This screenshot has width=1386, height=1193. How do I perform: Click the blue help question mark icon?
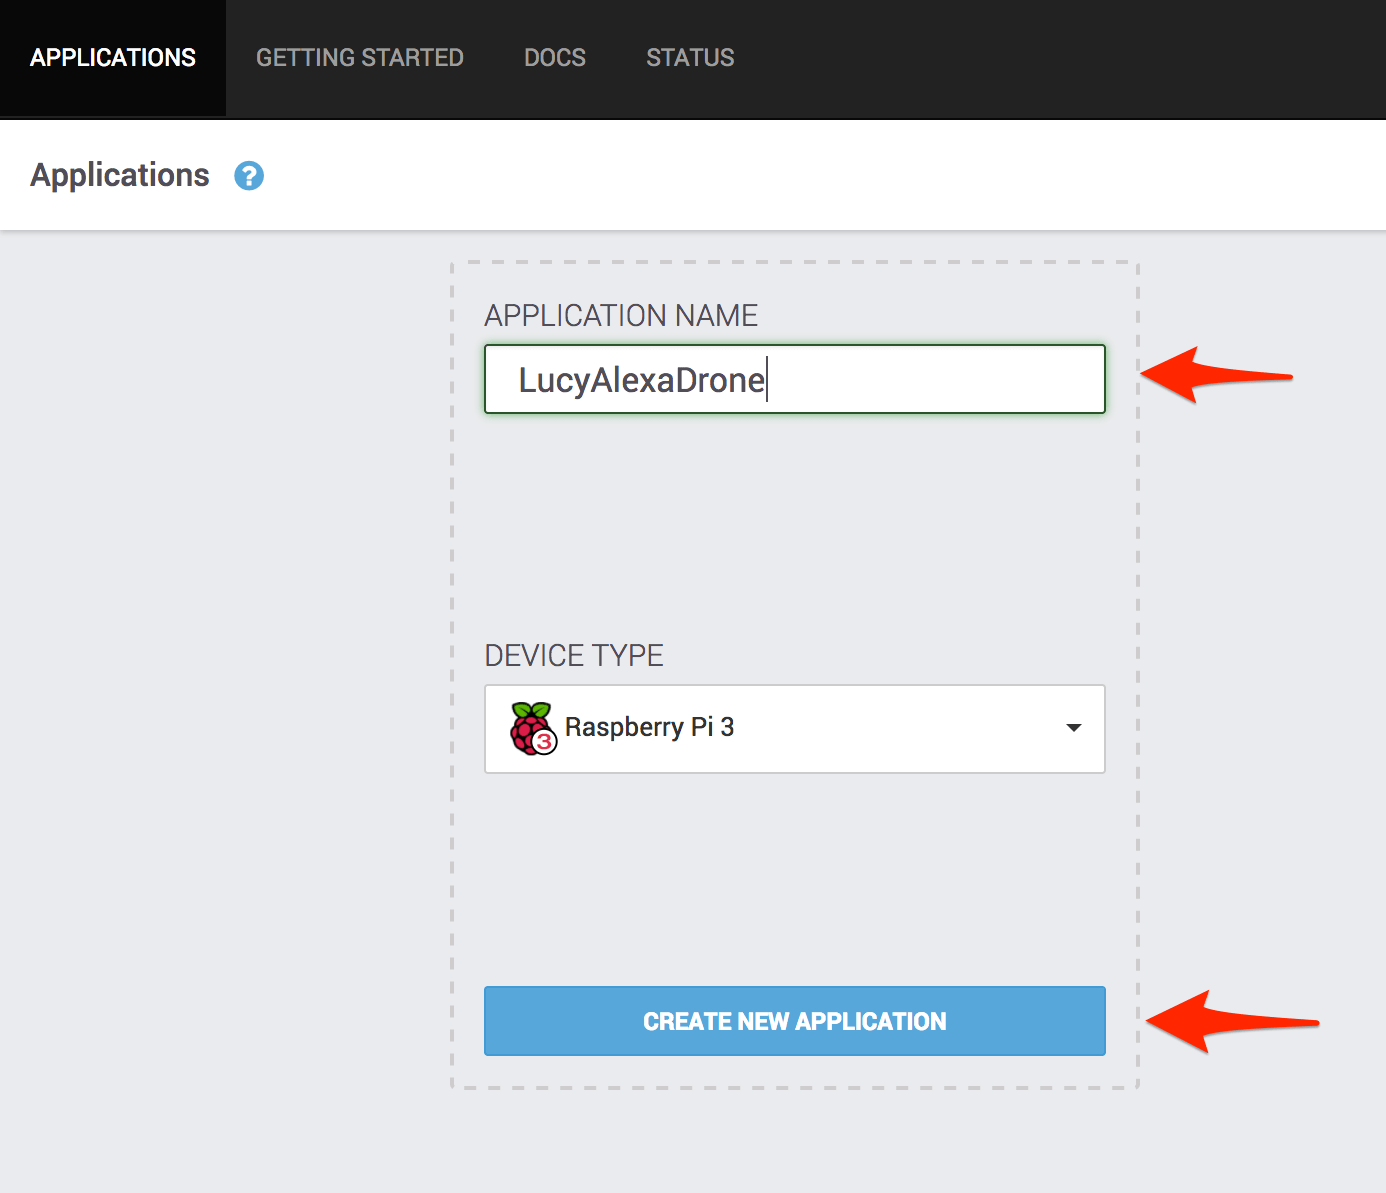click(249, 176)
